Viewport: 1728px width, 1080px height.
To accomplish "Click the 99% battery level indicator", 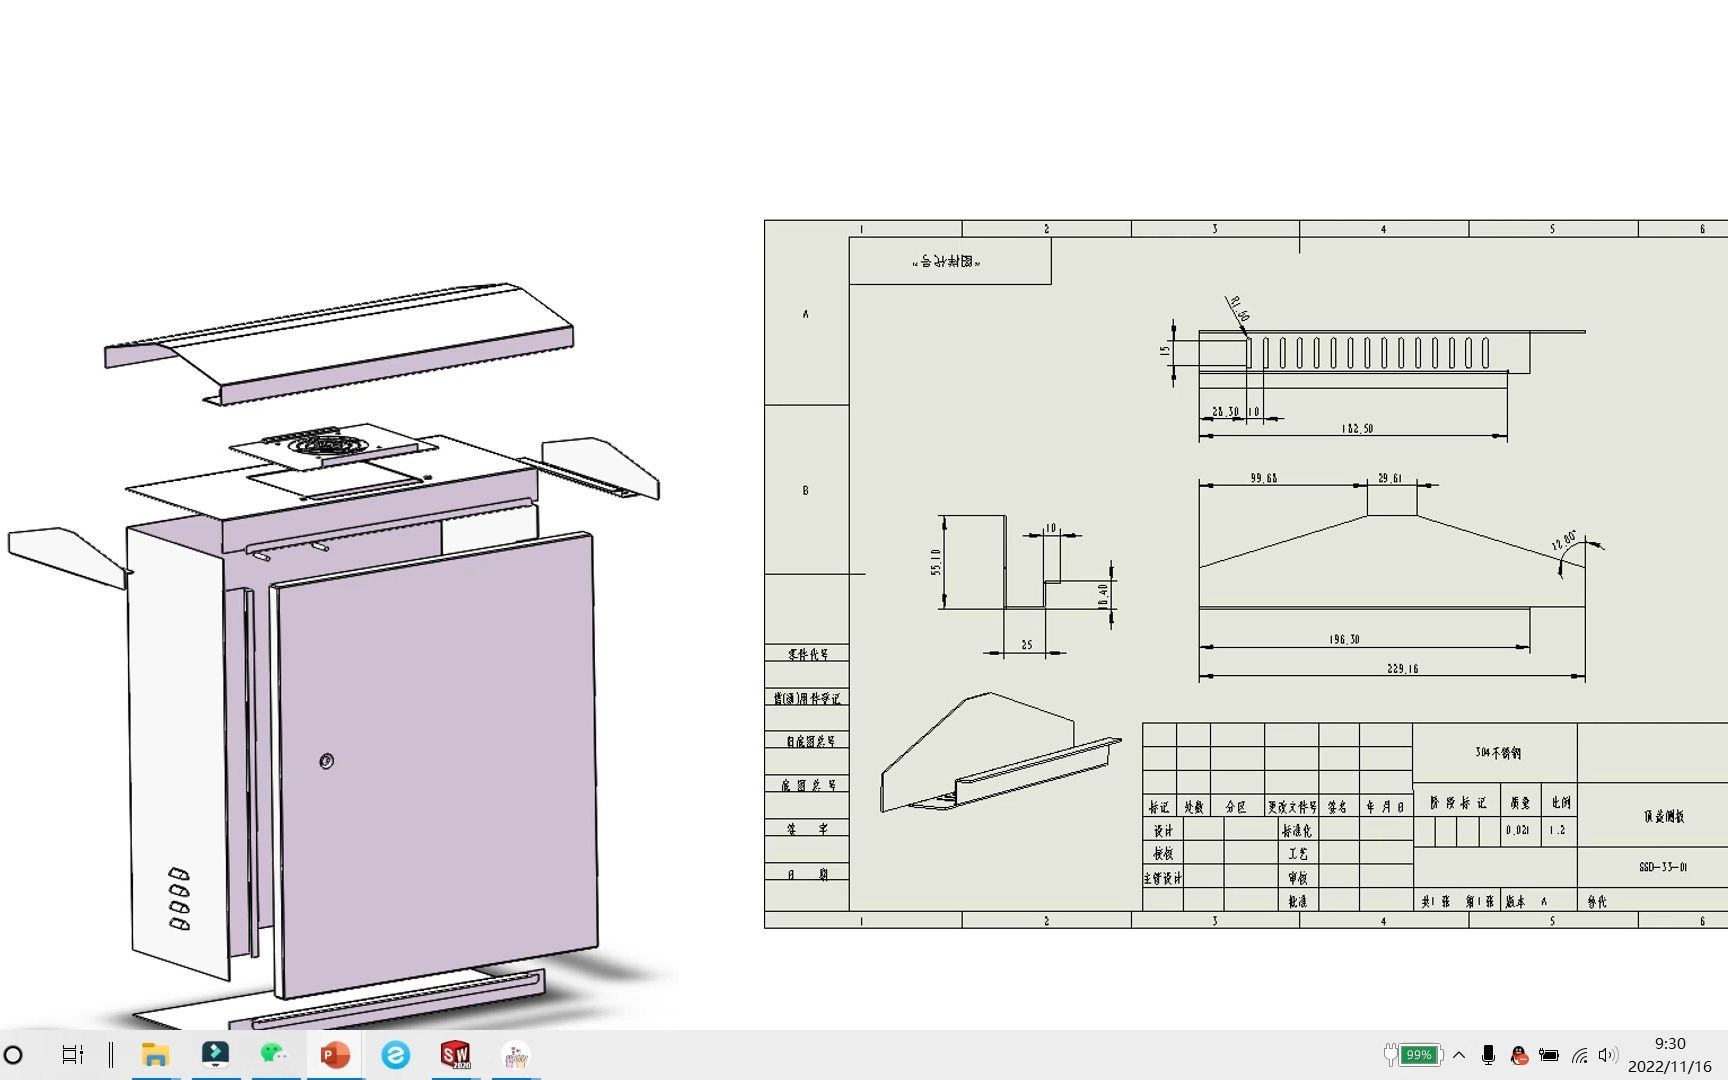I will [x=1420, y=1054].
